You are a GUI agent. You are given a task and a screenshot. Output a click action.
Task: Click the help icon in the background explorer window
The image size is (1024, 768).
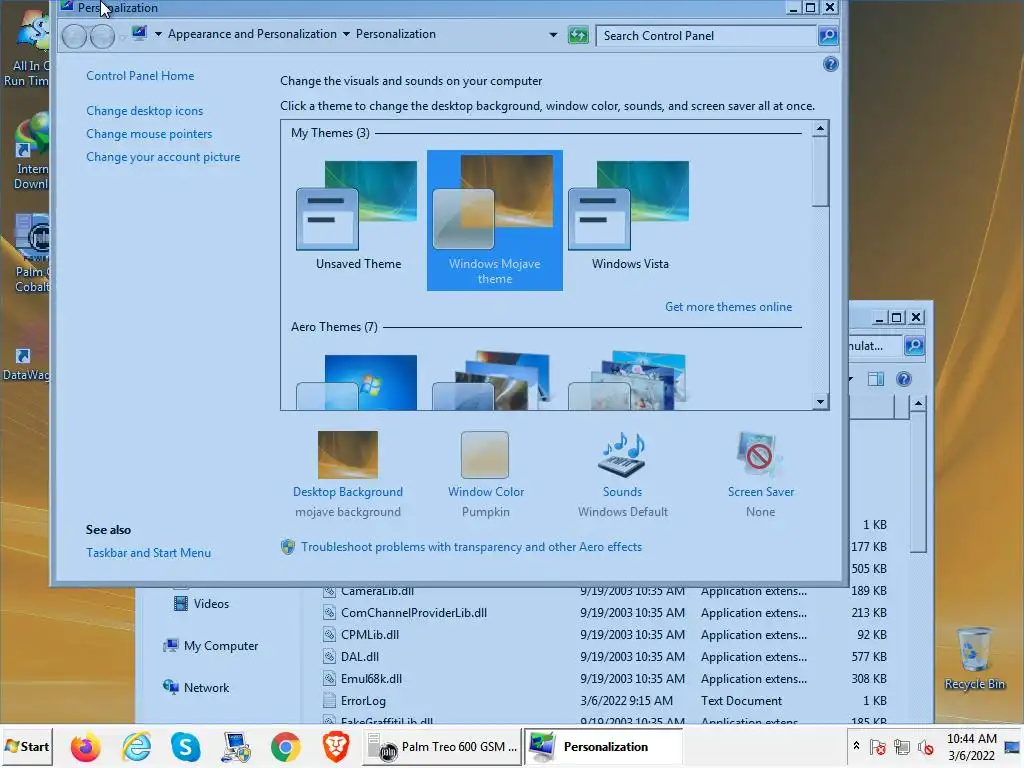903,379
